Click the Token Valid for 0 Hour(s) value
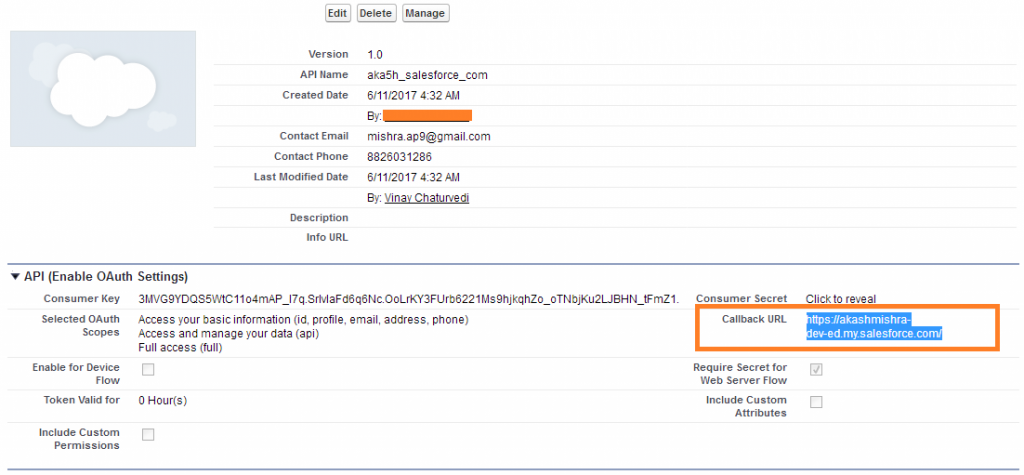The width and height of the screenshot is (1024, 475). [162, 401]
